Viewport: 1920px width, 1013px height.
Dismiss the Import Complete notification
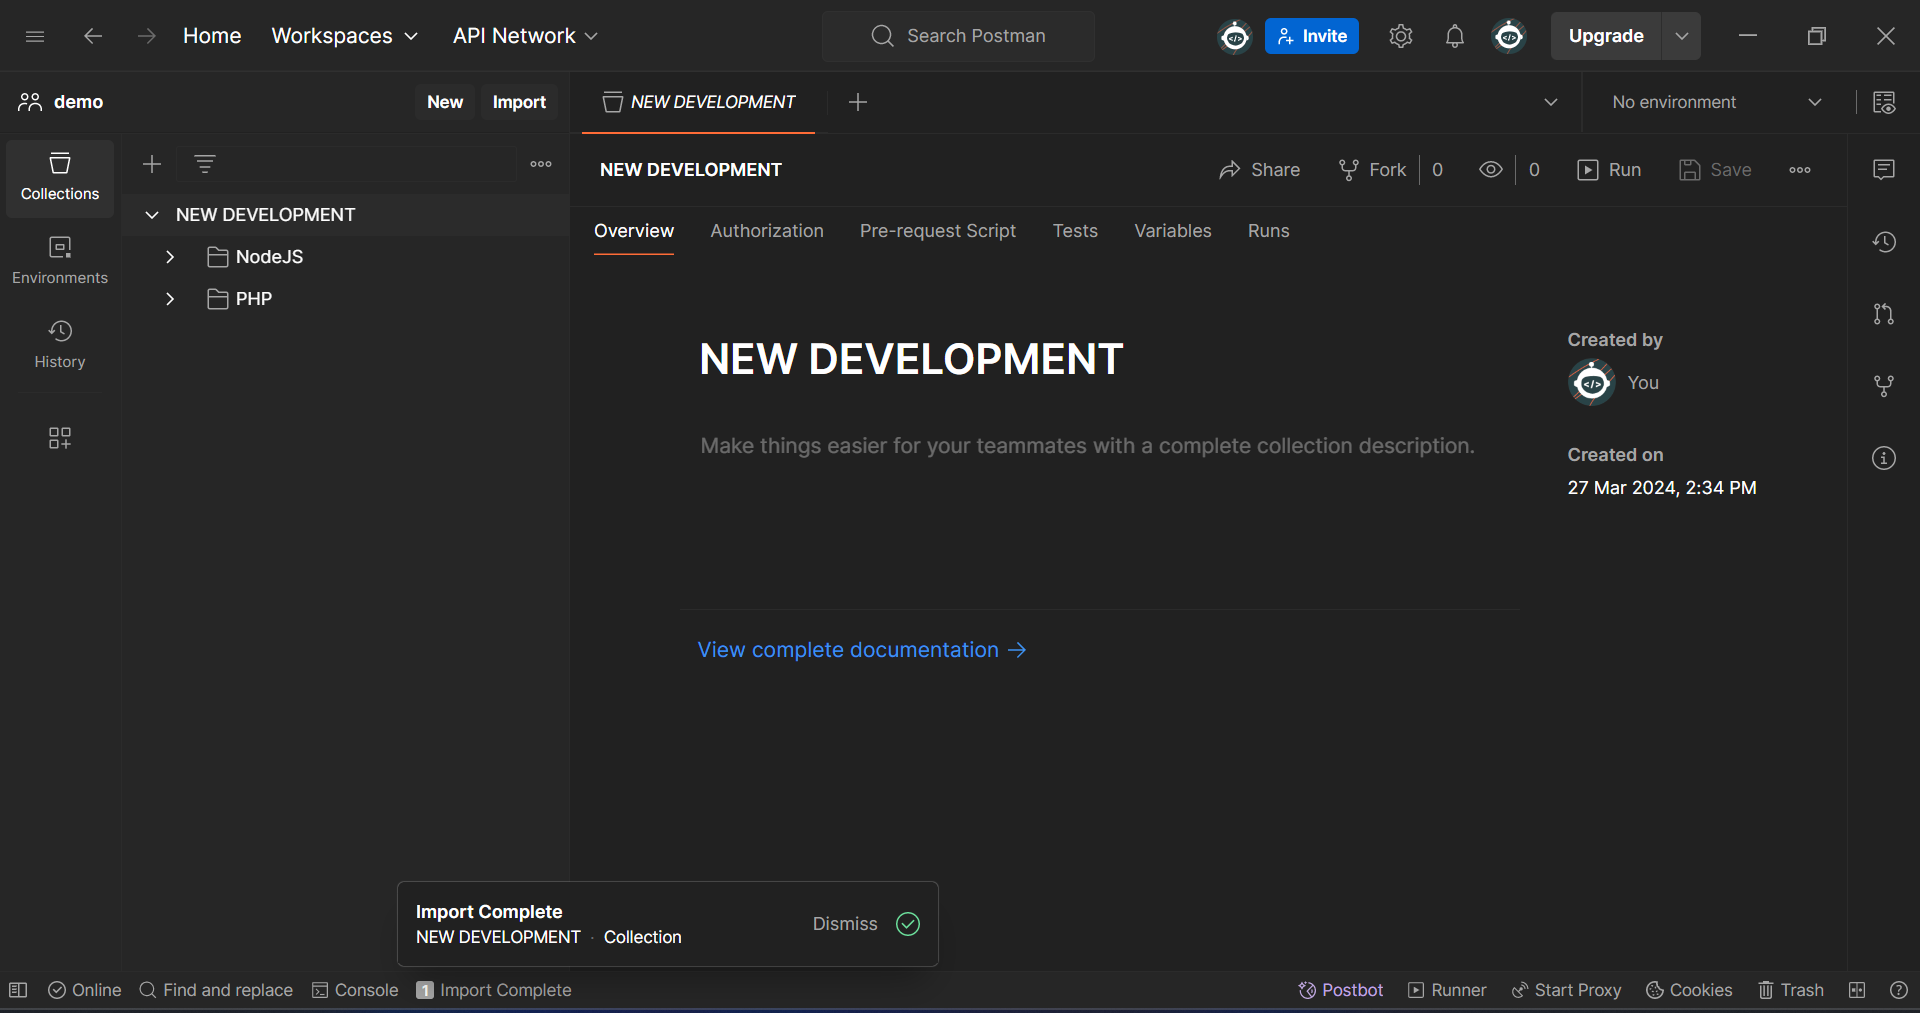(844, 924)
